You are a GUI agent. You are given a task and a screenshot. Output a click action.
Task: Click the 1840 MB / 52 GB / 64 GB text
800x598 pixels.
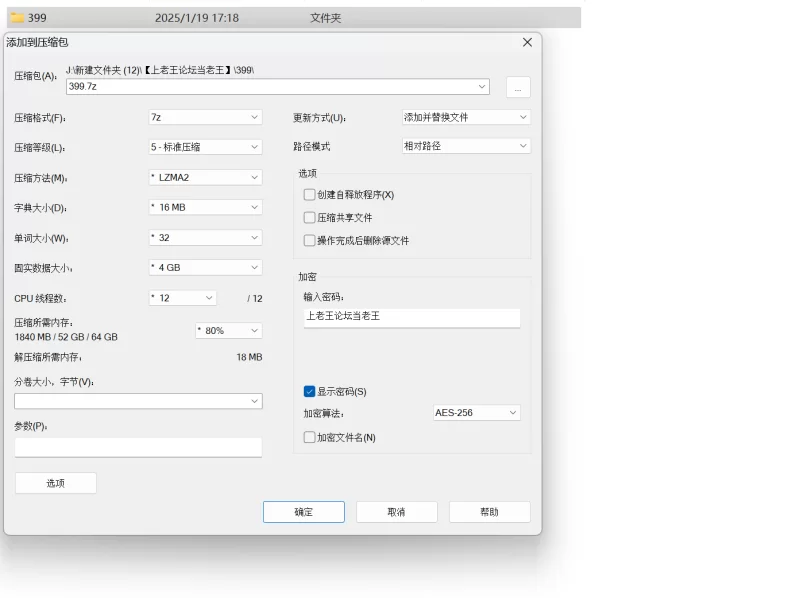[x=66, y=337]
